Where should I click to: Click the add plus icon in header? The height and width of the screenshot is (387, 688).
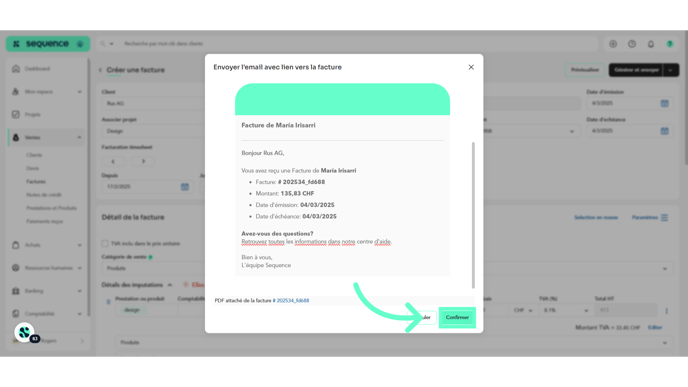pyautogui.click(x=613, y=44)
